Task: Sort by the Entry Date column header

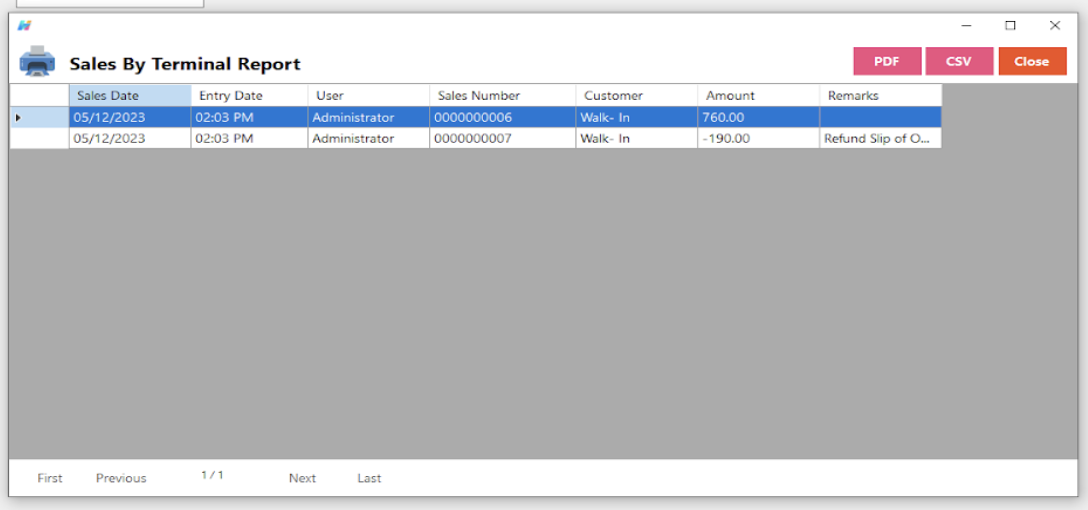Action: [250, 96]
